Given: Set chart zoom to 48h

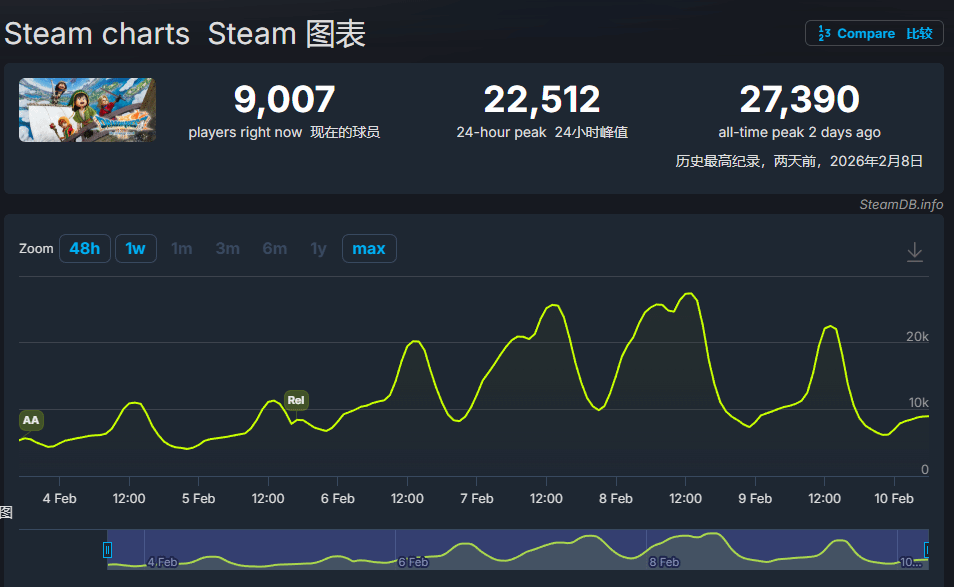Looking at the screenshot, I should click(84, 248).
